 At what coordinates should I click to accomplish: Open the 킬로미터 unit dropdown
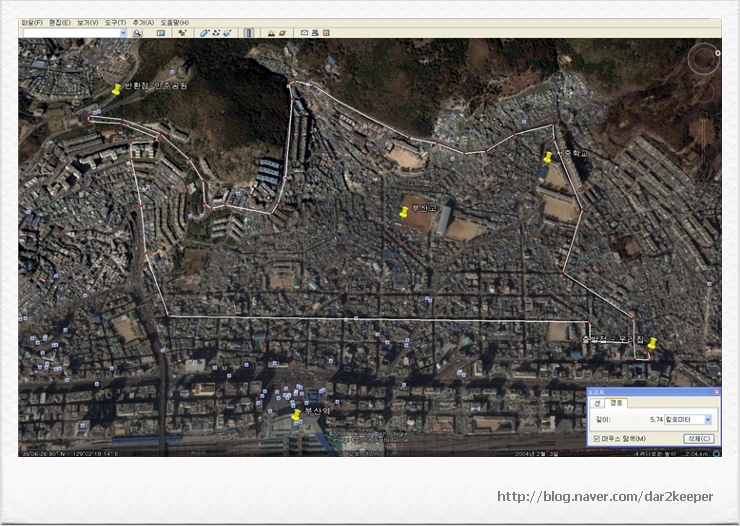708,420
